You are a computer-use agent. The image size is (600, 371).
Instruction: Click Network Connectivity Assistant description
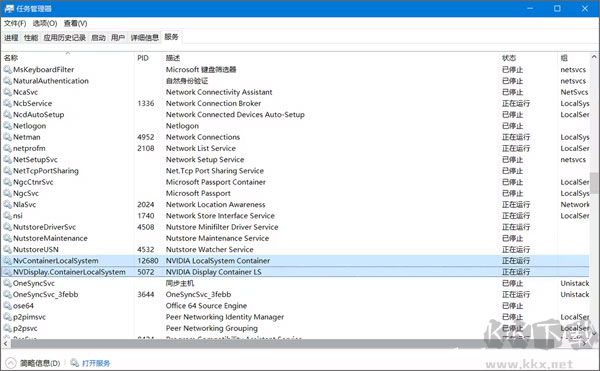(x=219, y=92)
